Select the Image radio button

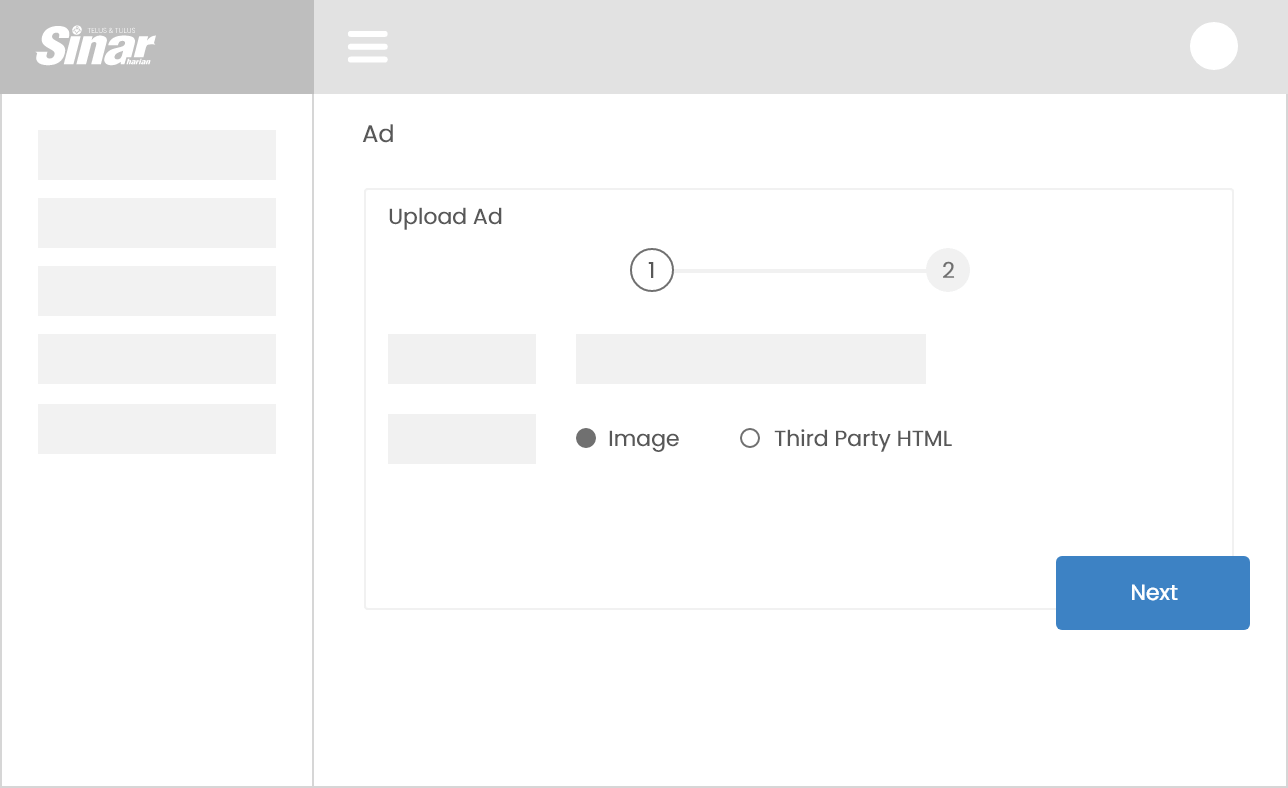[586, 438]
